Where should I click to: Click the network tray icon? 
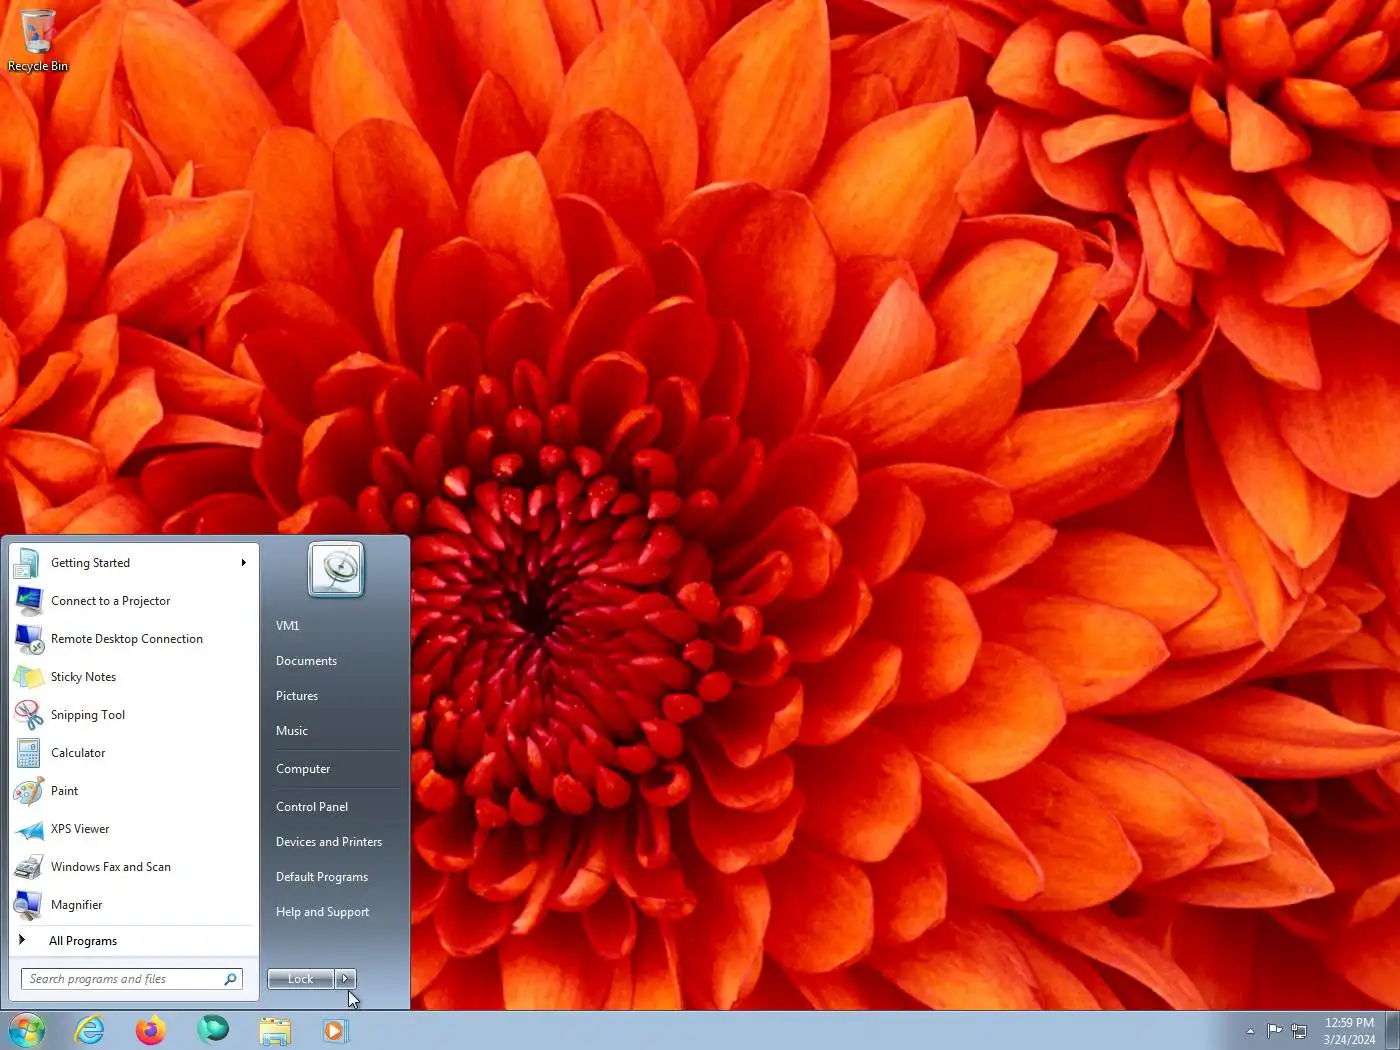pyautogui.click(x=1299, y=1031)
